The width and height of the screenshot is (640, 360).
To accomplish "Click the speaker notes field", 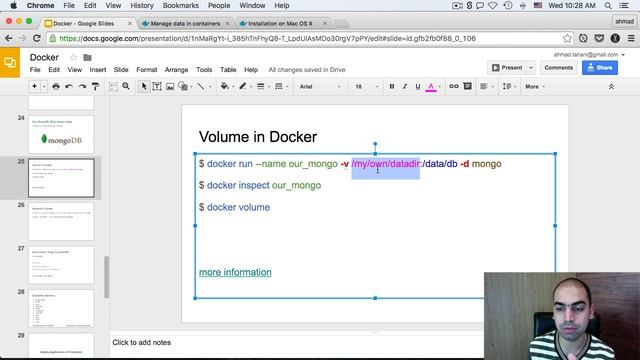I will 298,343.
